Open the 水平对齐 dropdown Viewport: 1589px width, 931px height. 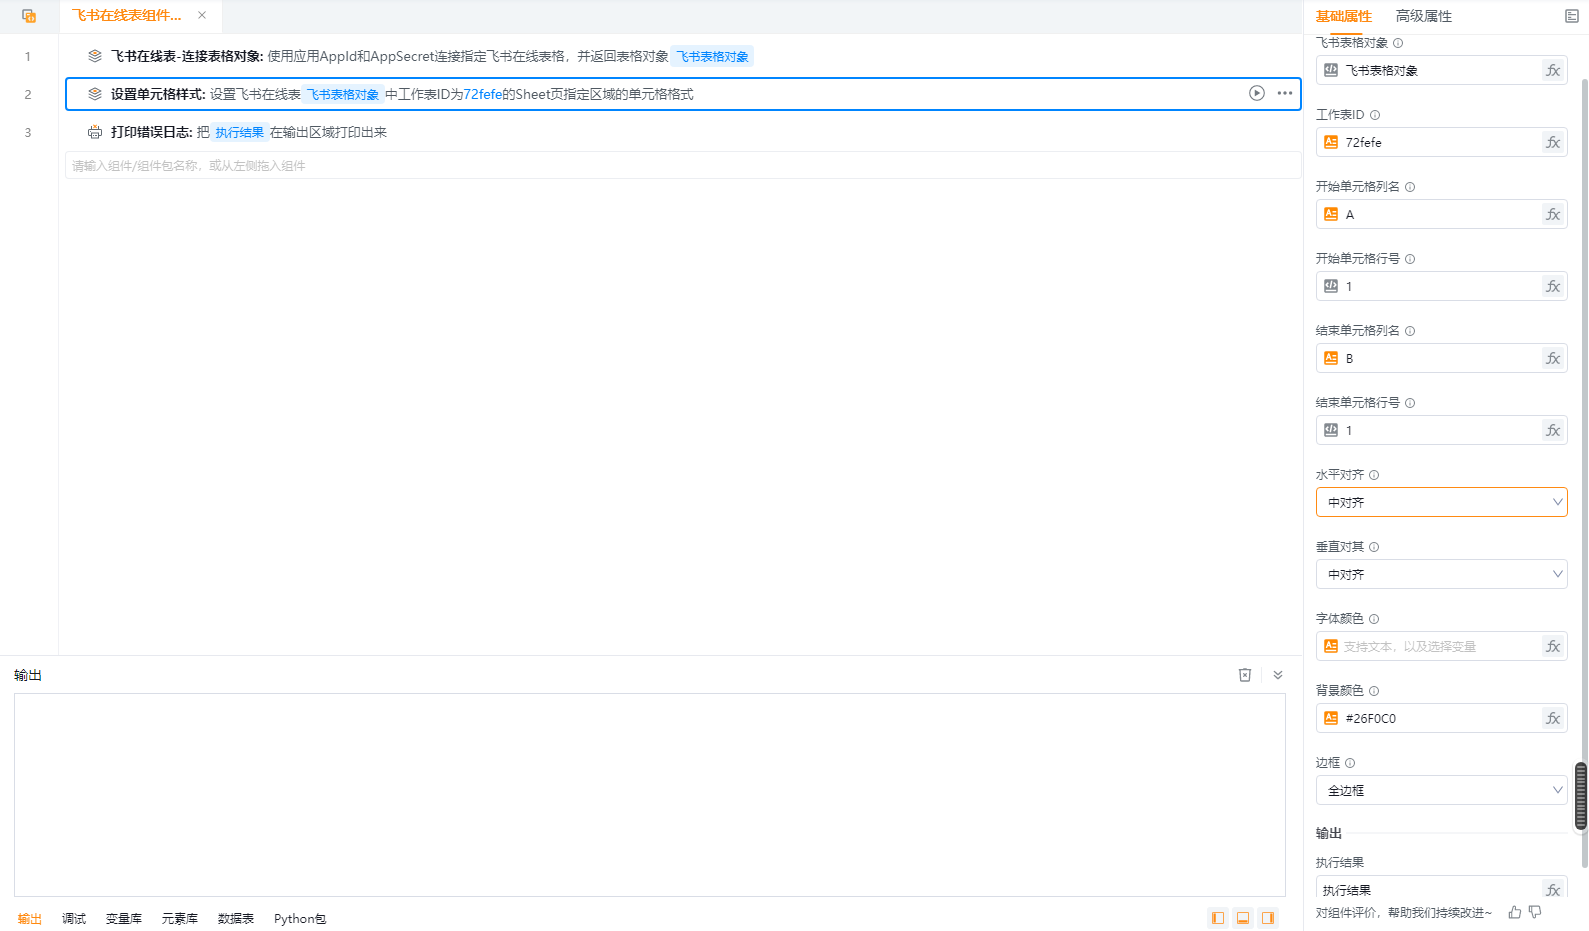pyautogui.click(x=1441, y=502)
